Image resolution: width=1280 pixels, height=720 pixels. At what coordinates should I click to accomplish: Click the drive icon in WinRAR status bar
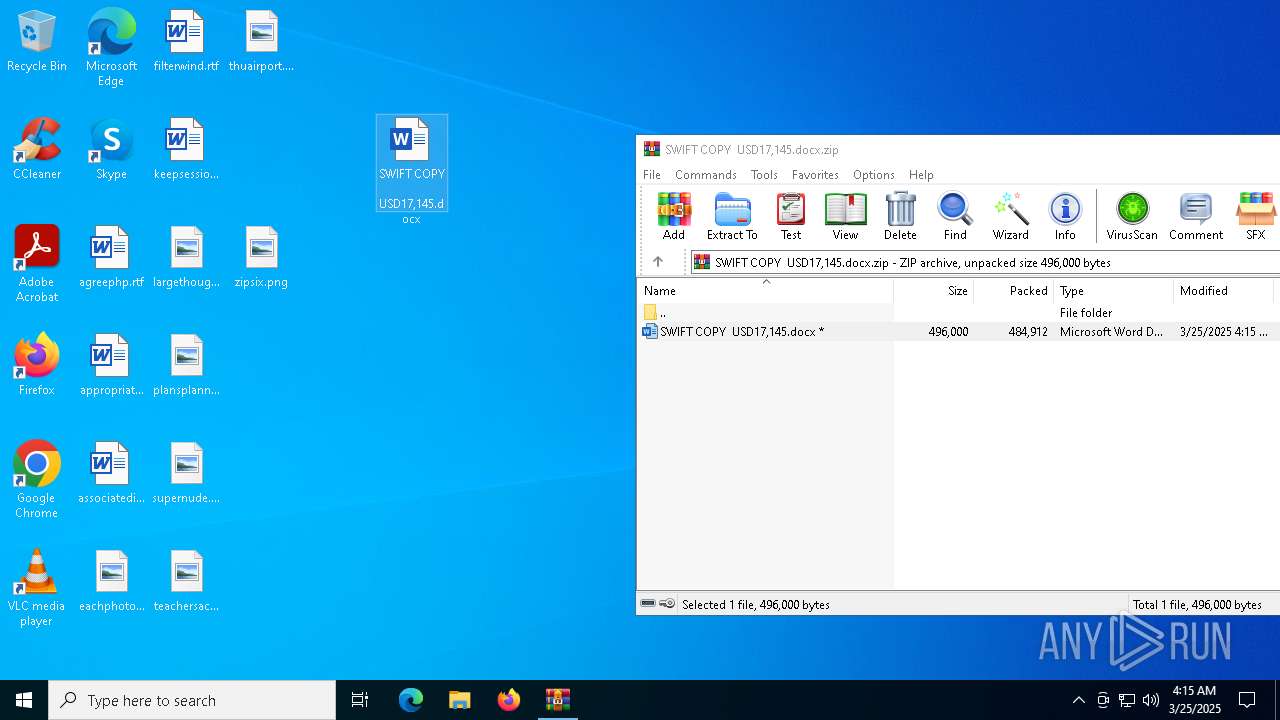coord(648,604)
